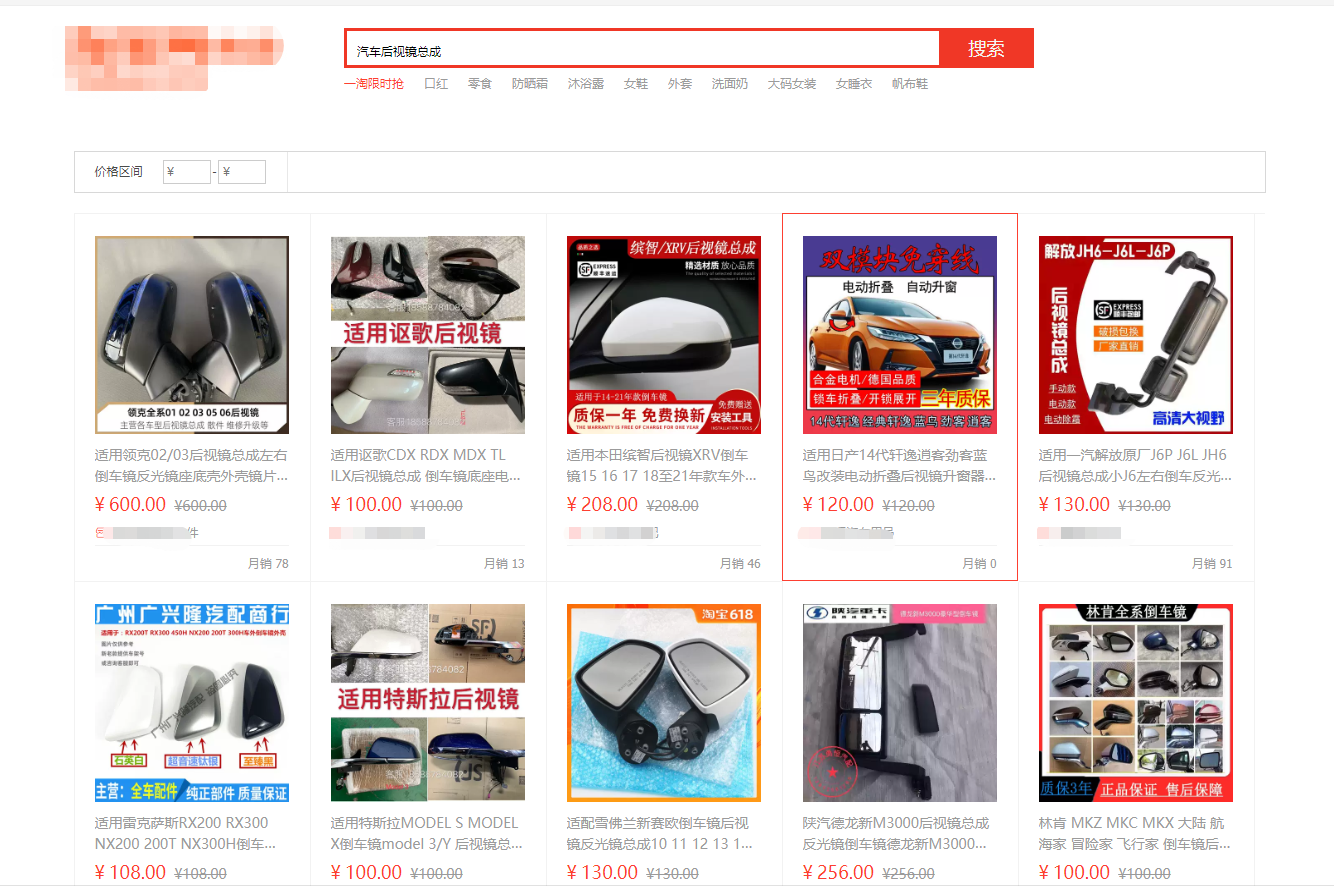Click the 林肯全系倒车镜 product image
This screenshot has height=886, width=1334.
tap(1136, 702)
